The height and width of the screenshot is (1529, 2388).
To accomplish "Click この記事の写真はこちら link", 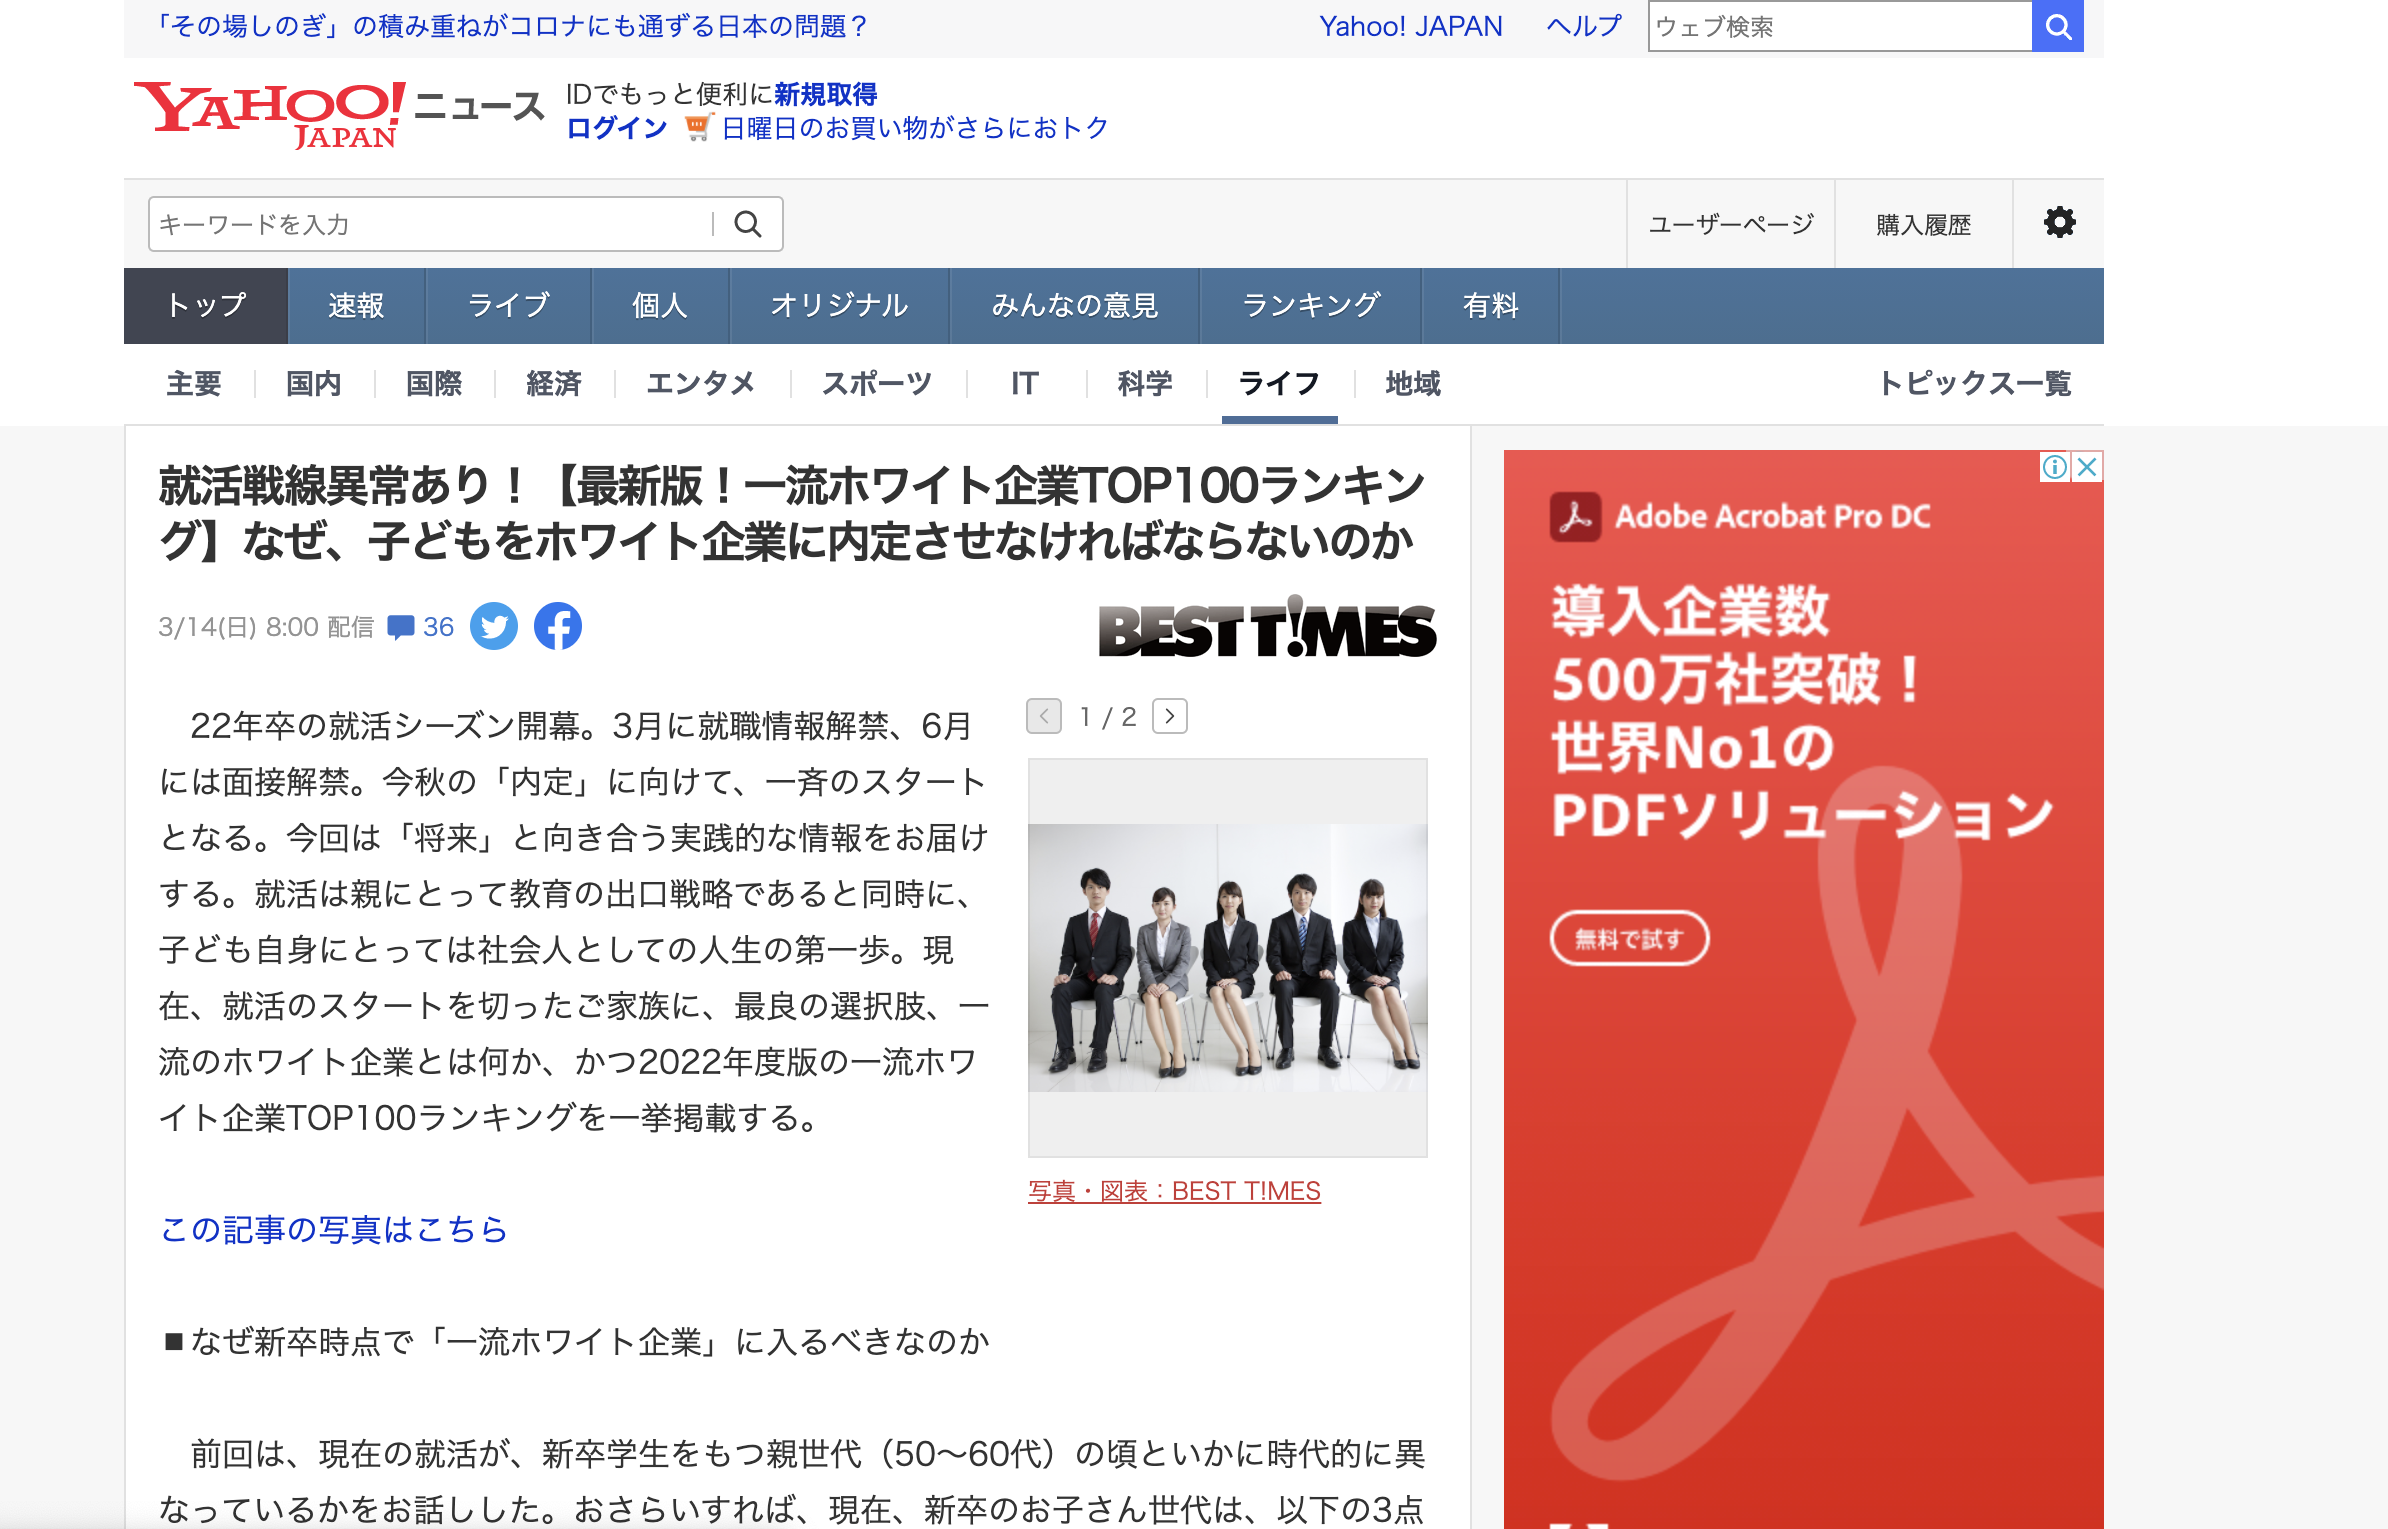I will (334, 1229).
